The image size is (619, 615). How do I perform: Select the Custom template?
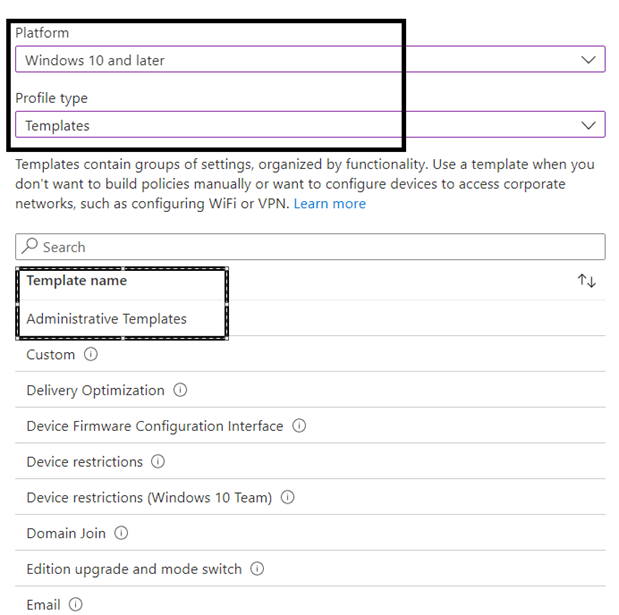point(50,355)
